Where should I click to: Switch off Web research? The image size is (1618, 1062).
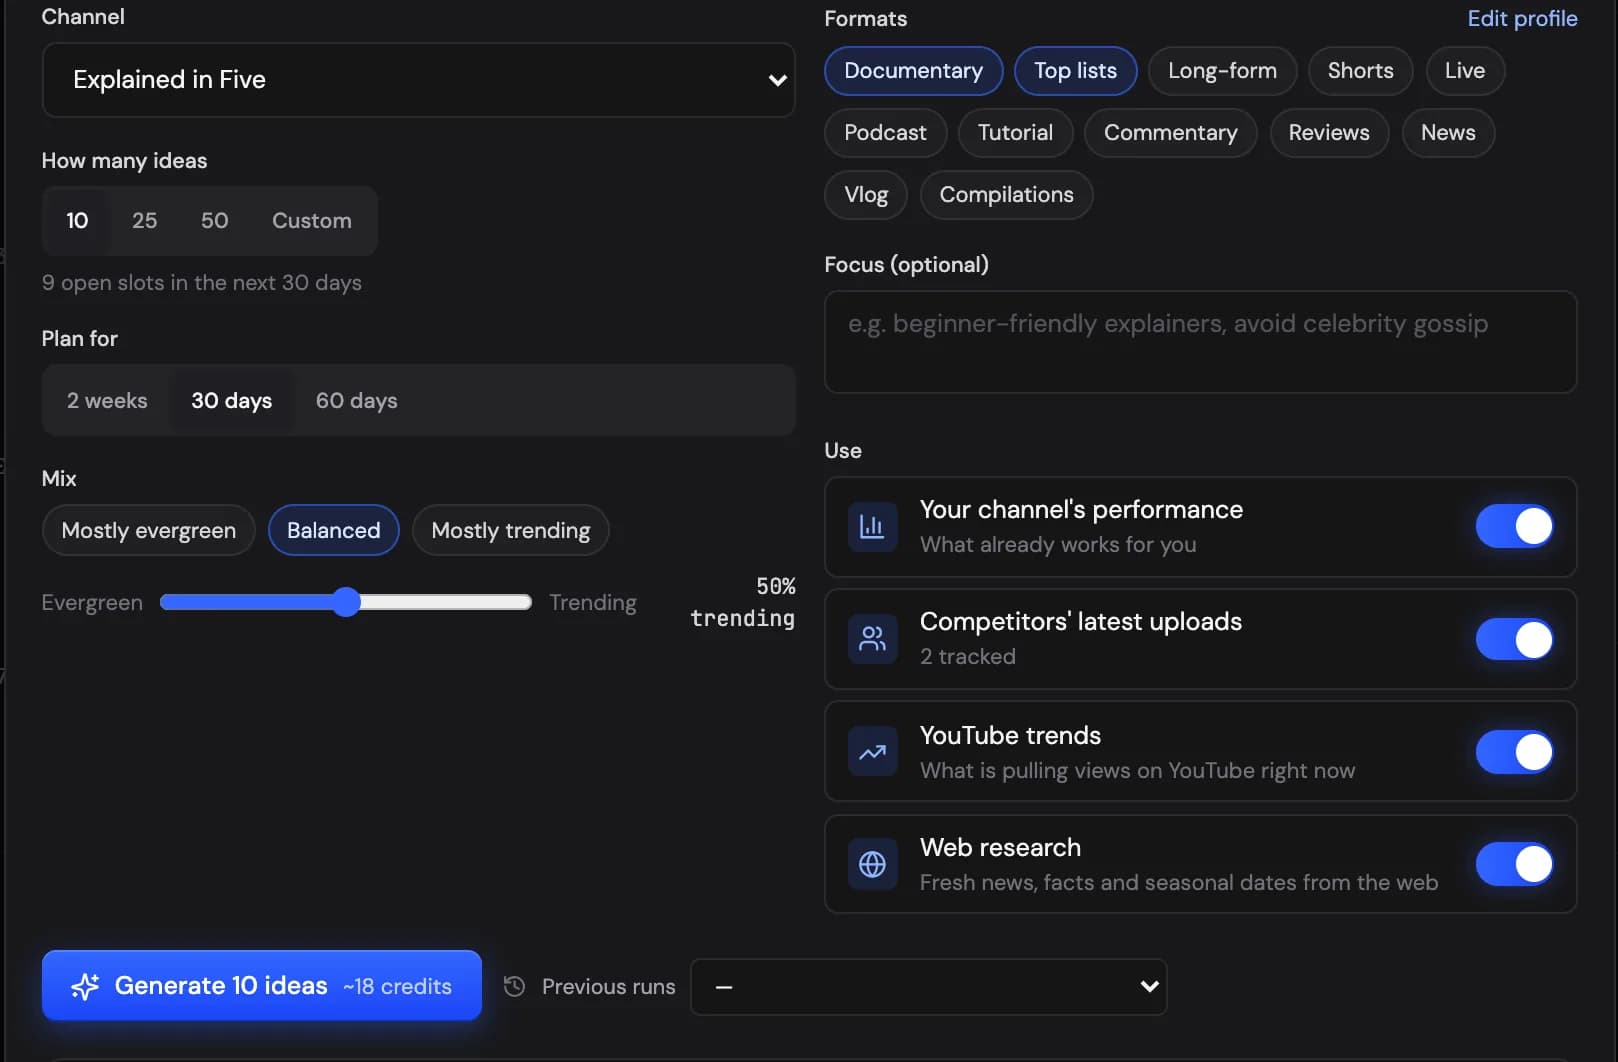point(1514,864)
